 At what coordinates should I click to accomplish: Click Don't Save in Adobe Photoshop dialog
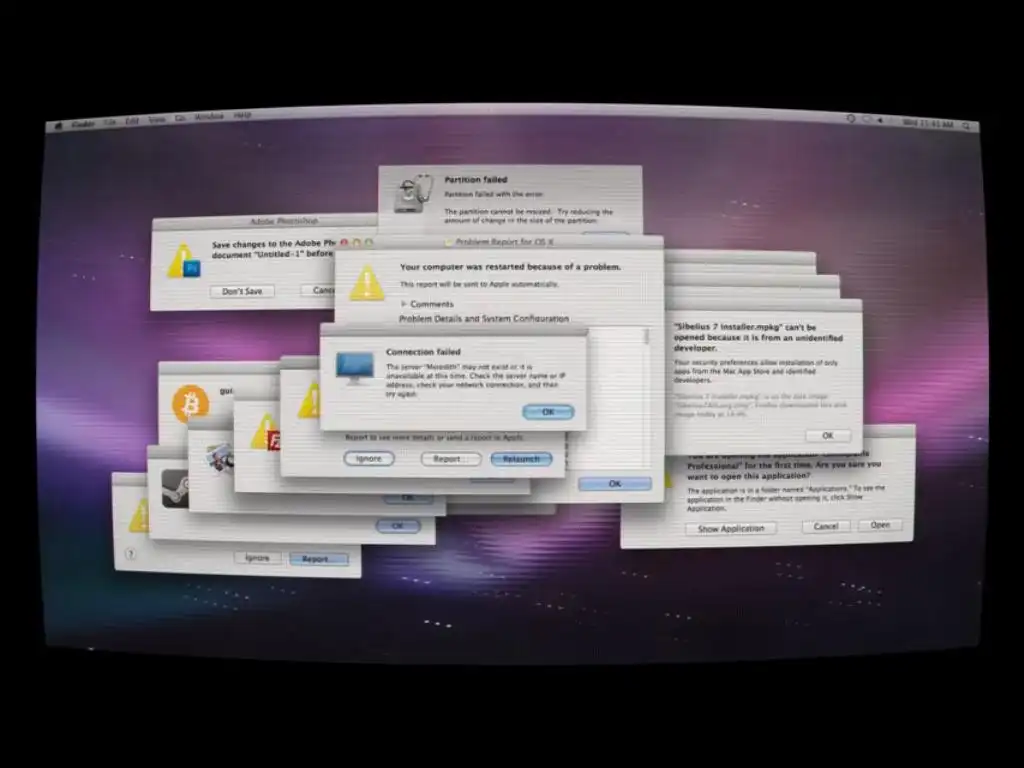[242, 291]
